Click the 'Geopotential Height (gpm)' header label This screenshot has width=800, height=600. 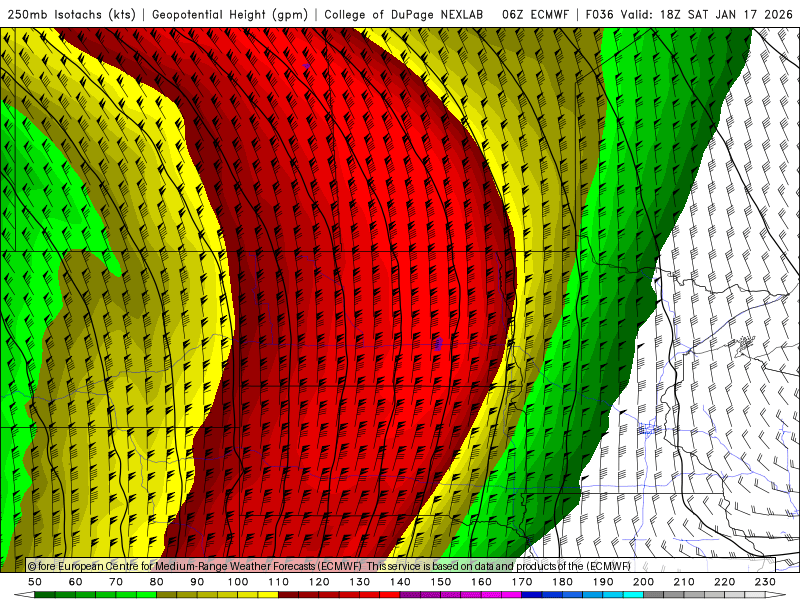coord(230,15)
